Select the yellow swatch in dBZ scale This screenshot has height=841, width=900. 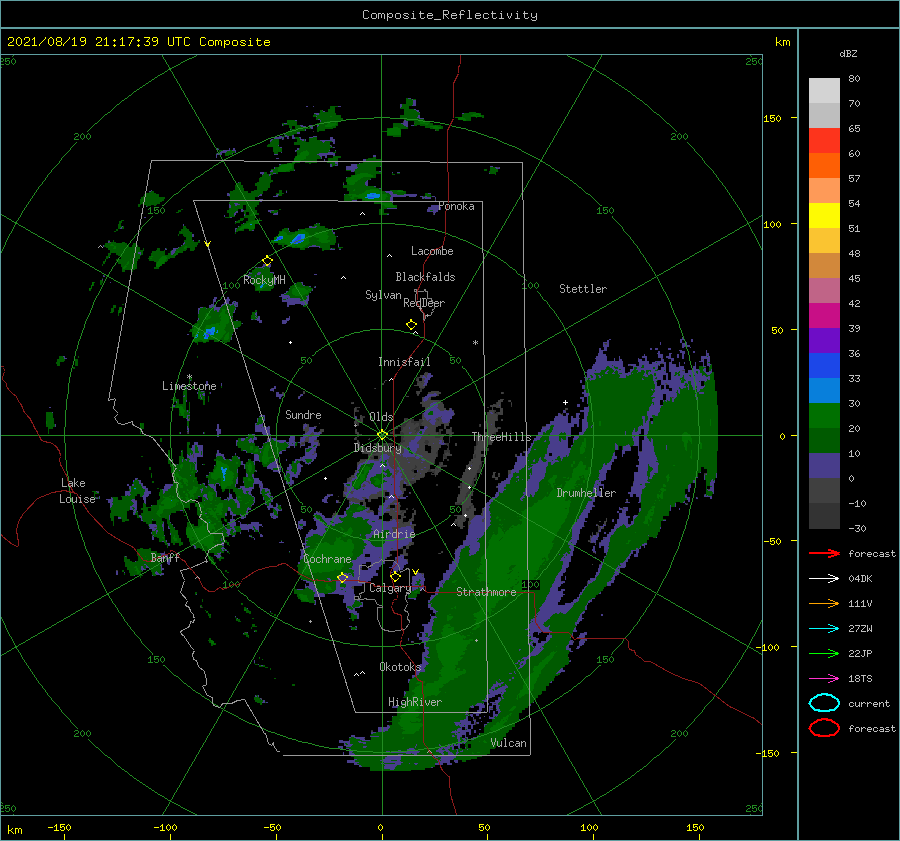click(824, 215)
